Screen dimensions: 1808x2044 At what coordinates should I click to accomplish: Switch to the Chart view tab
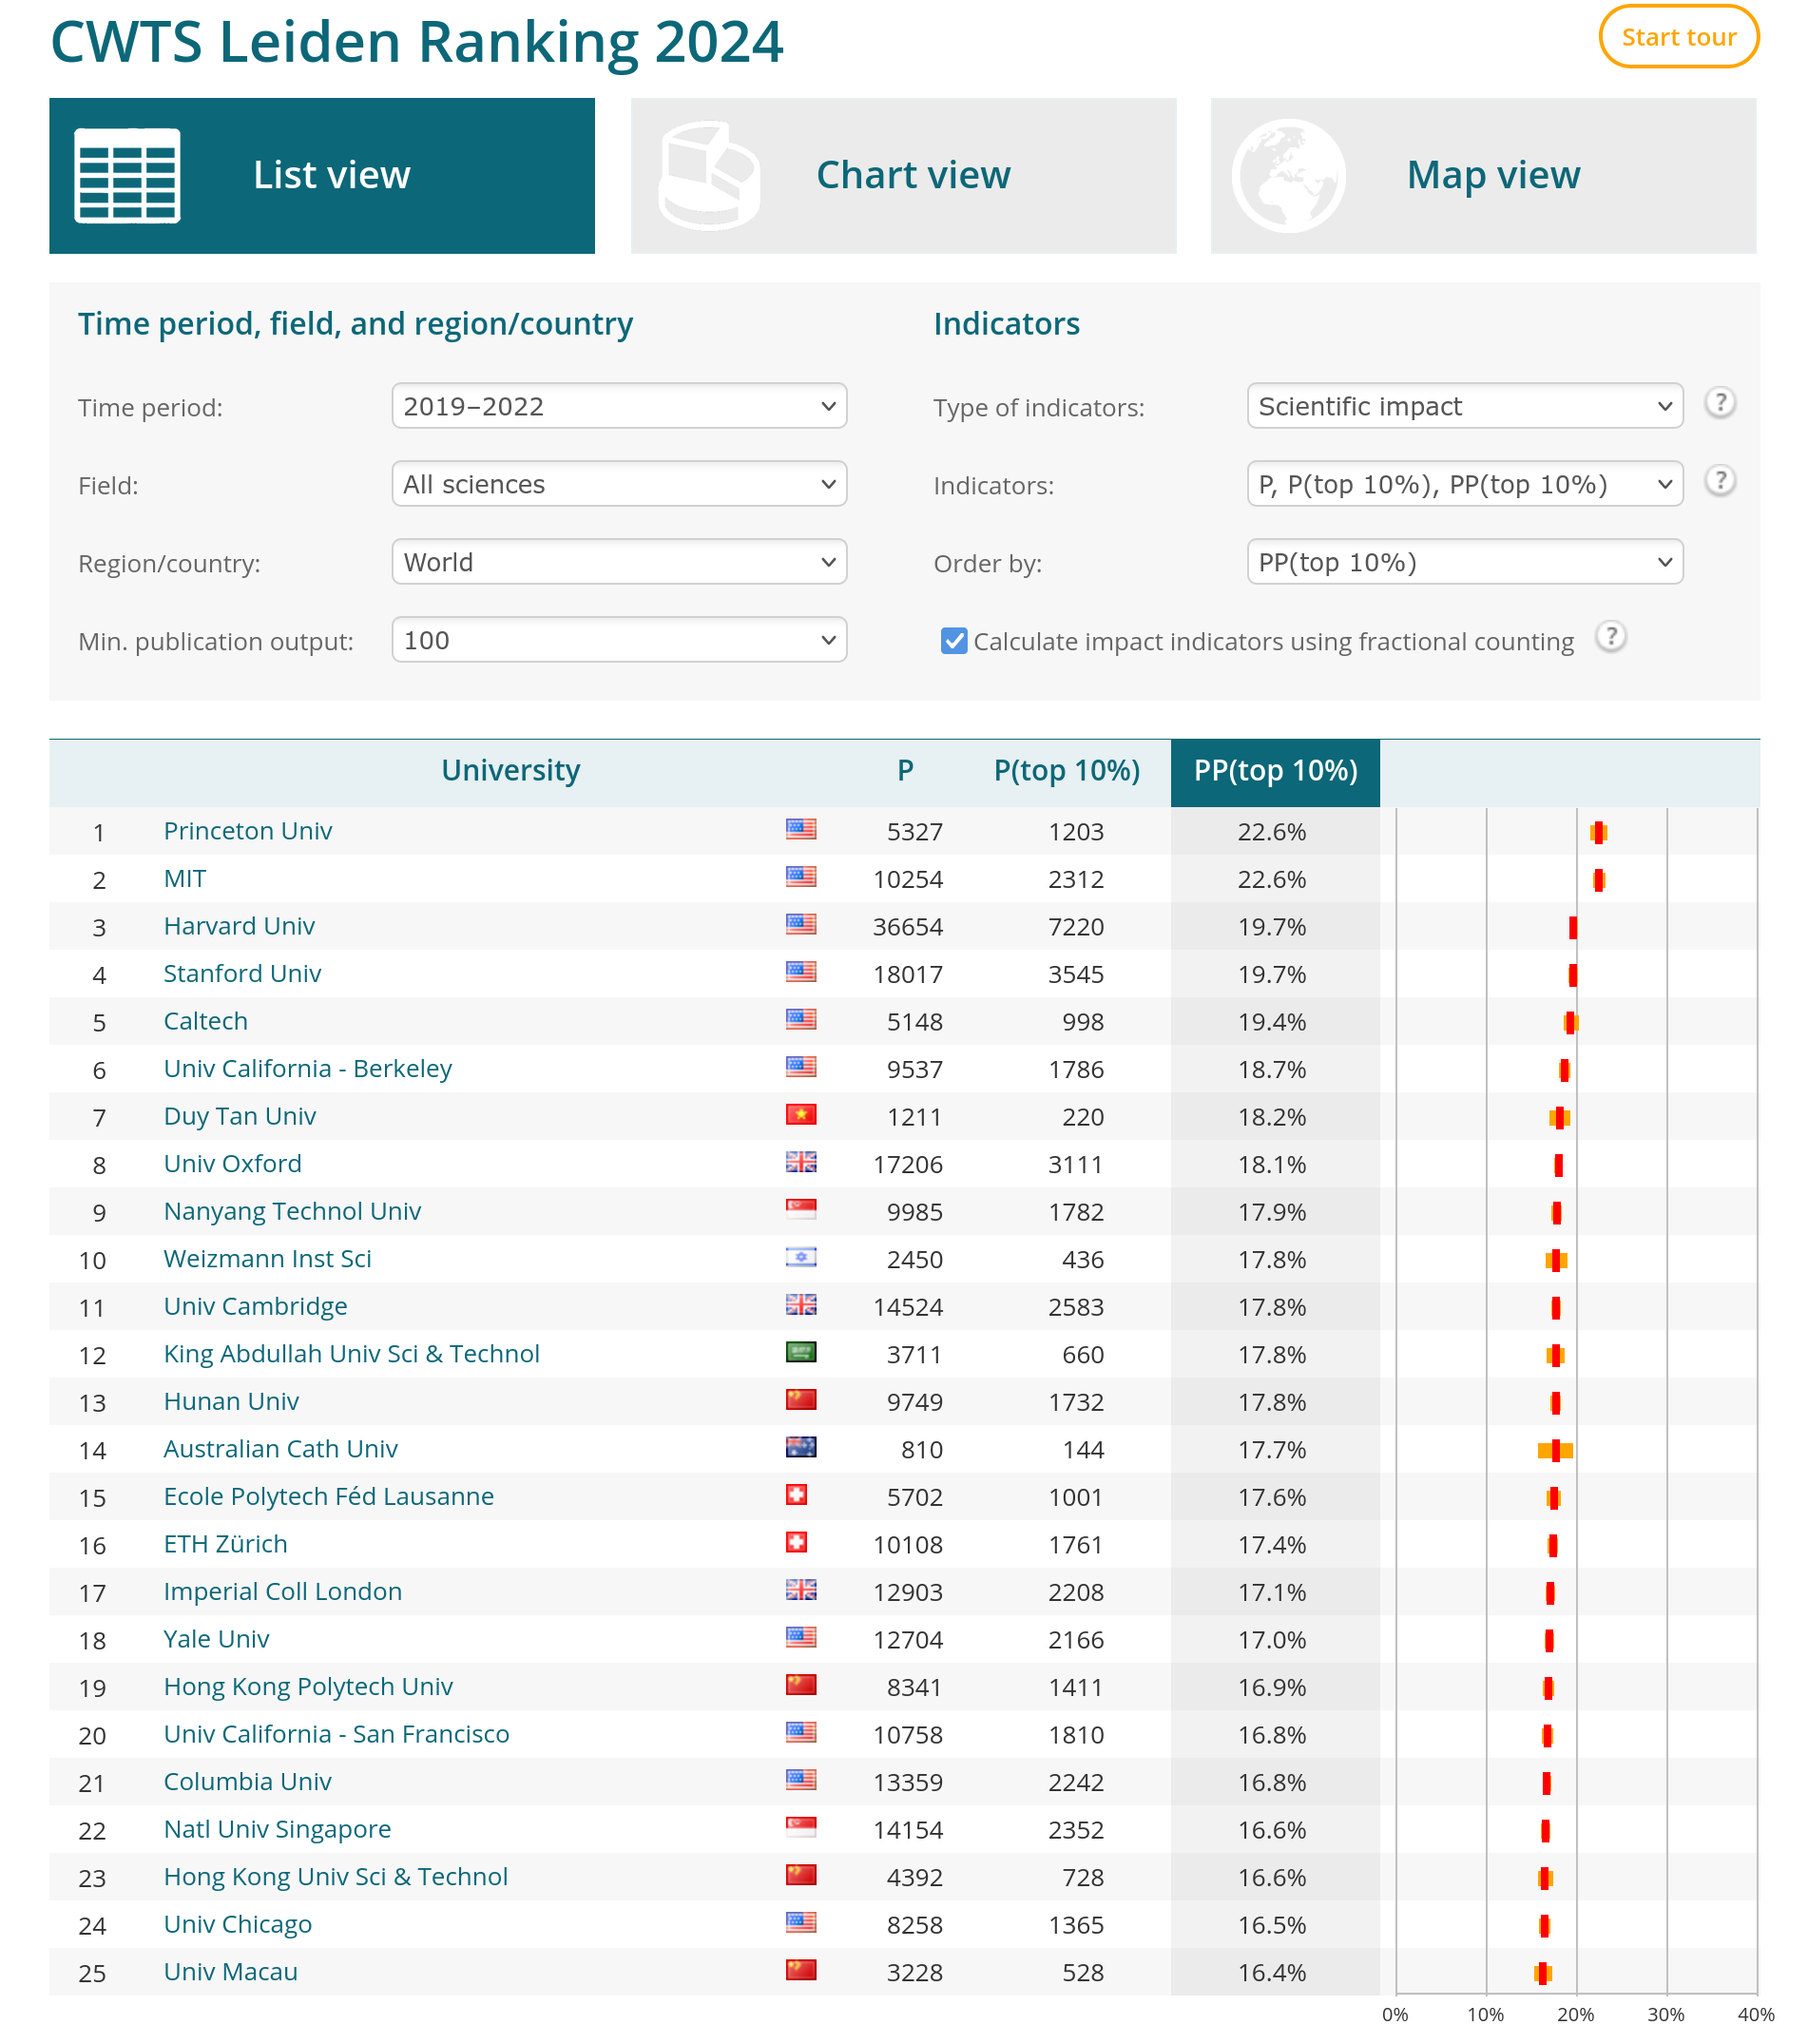coord(903,175)
